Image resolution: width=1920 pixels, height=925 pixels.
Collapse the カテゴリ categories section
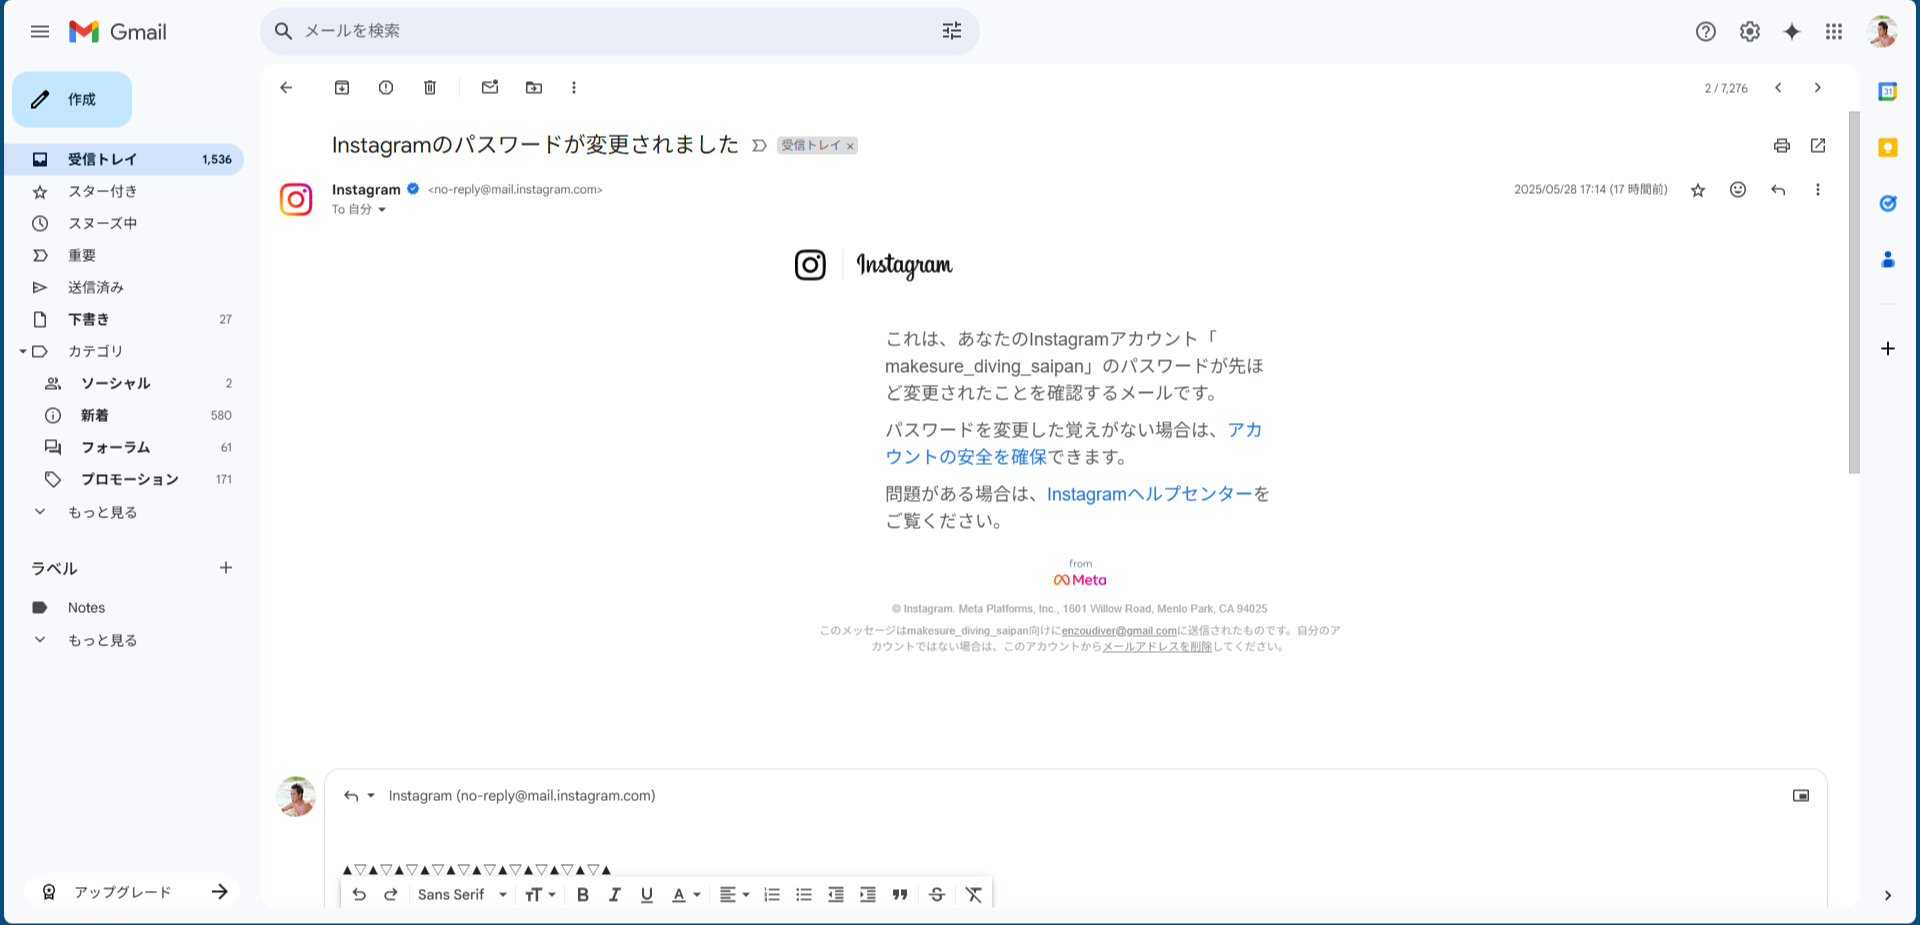(23, 351)
